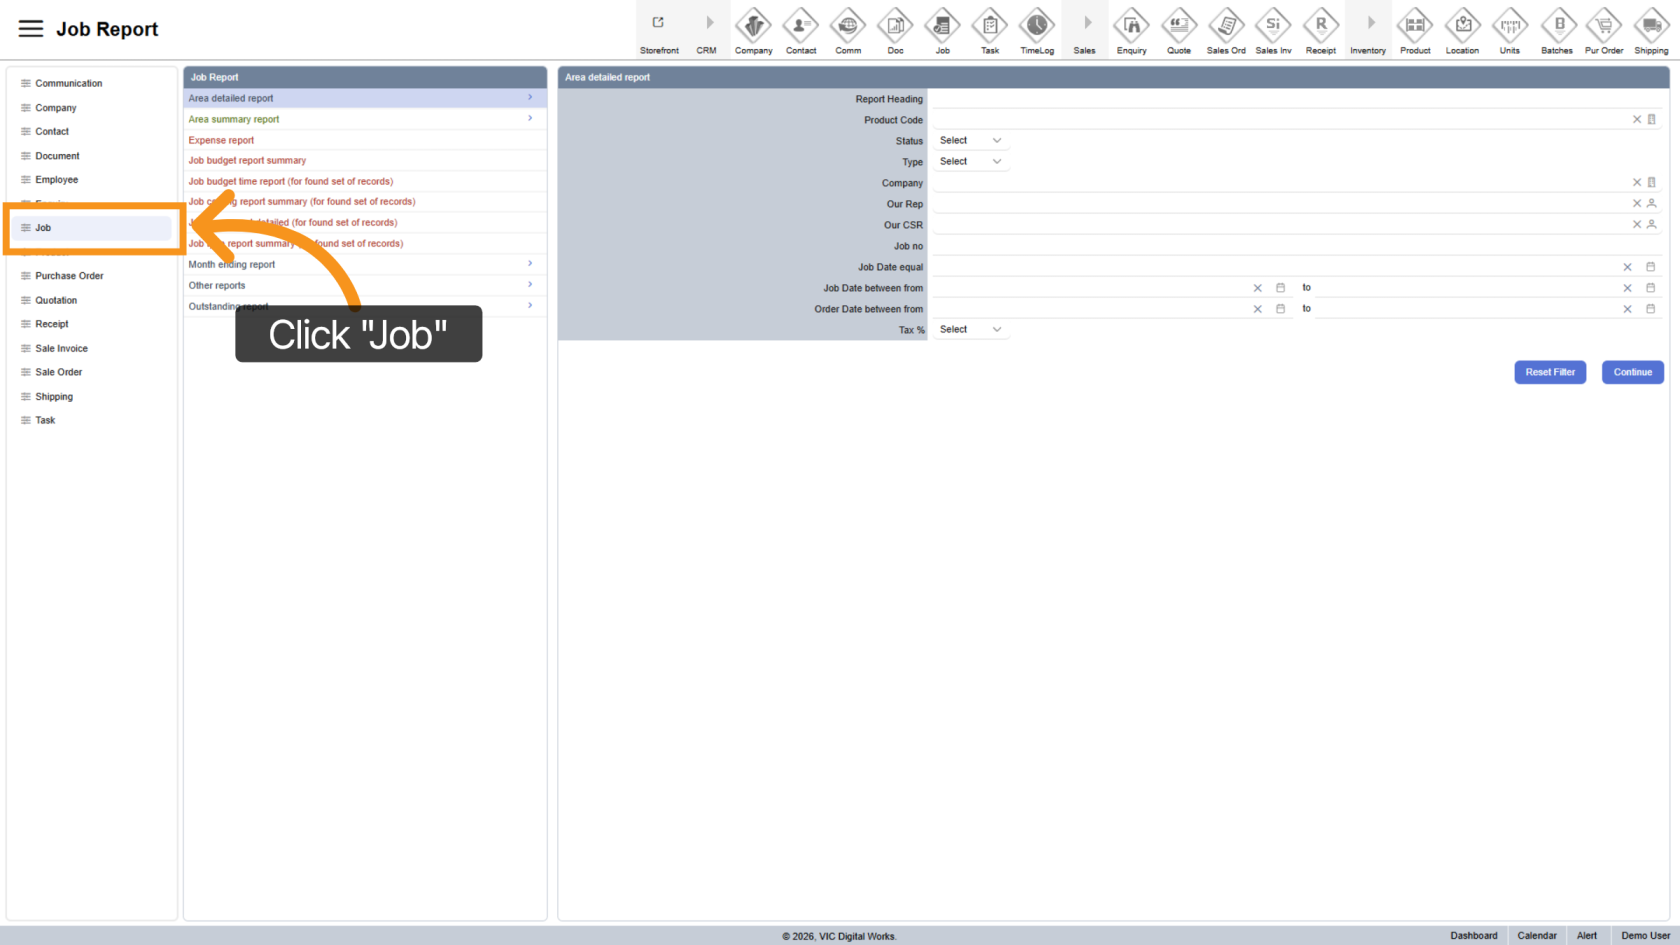Open the Type dropdown
This screenshot has width=1680, height=945.
coord(970,162)
